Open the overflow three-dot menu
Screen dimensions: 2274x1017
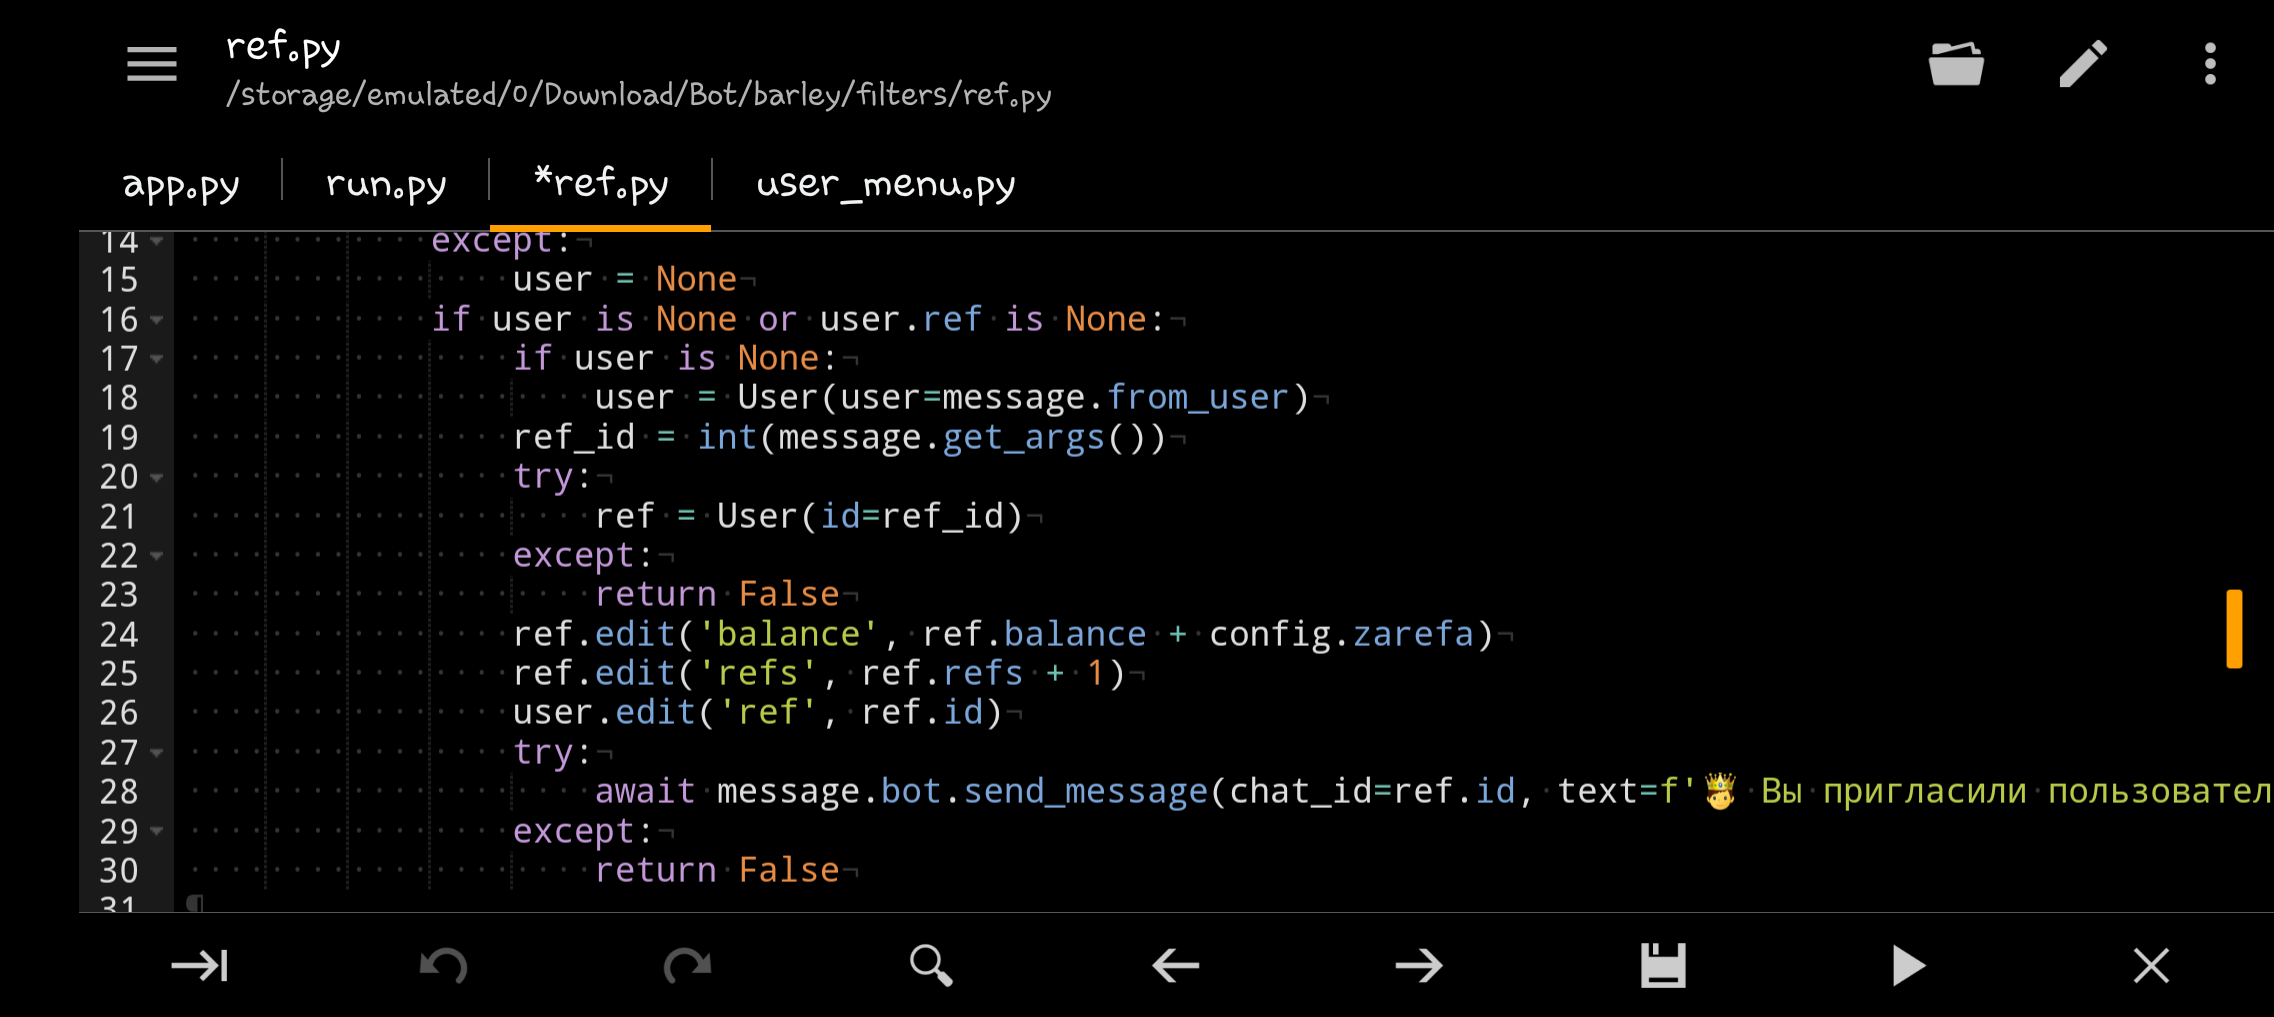[2209, 62]
